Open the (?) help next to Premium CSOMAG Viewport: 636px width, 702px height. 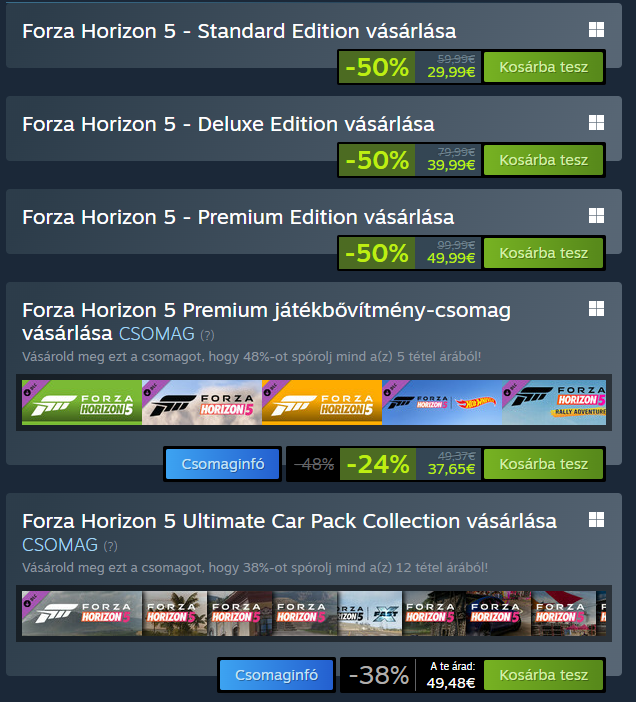[x=207, y=335]
